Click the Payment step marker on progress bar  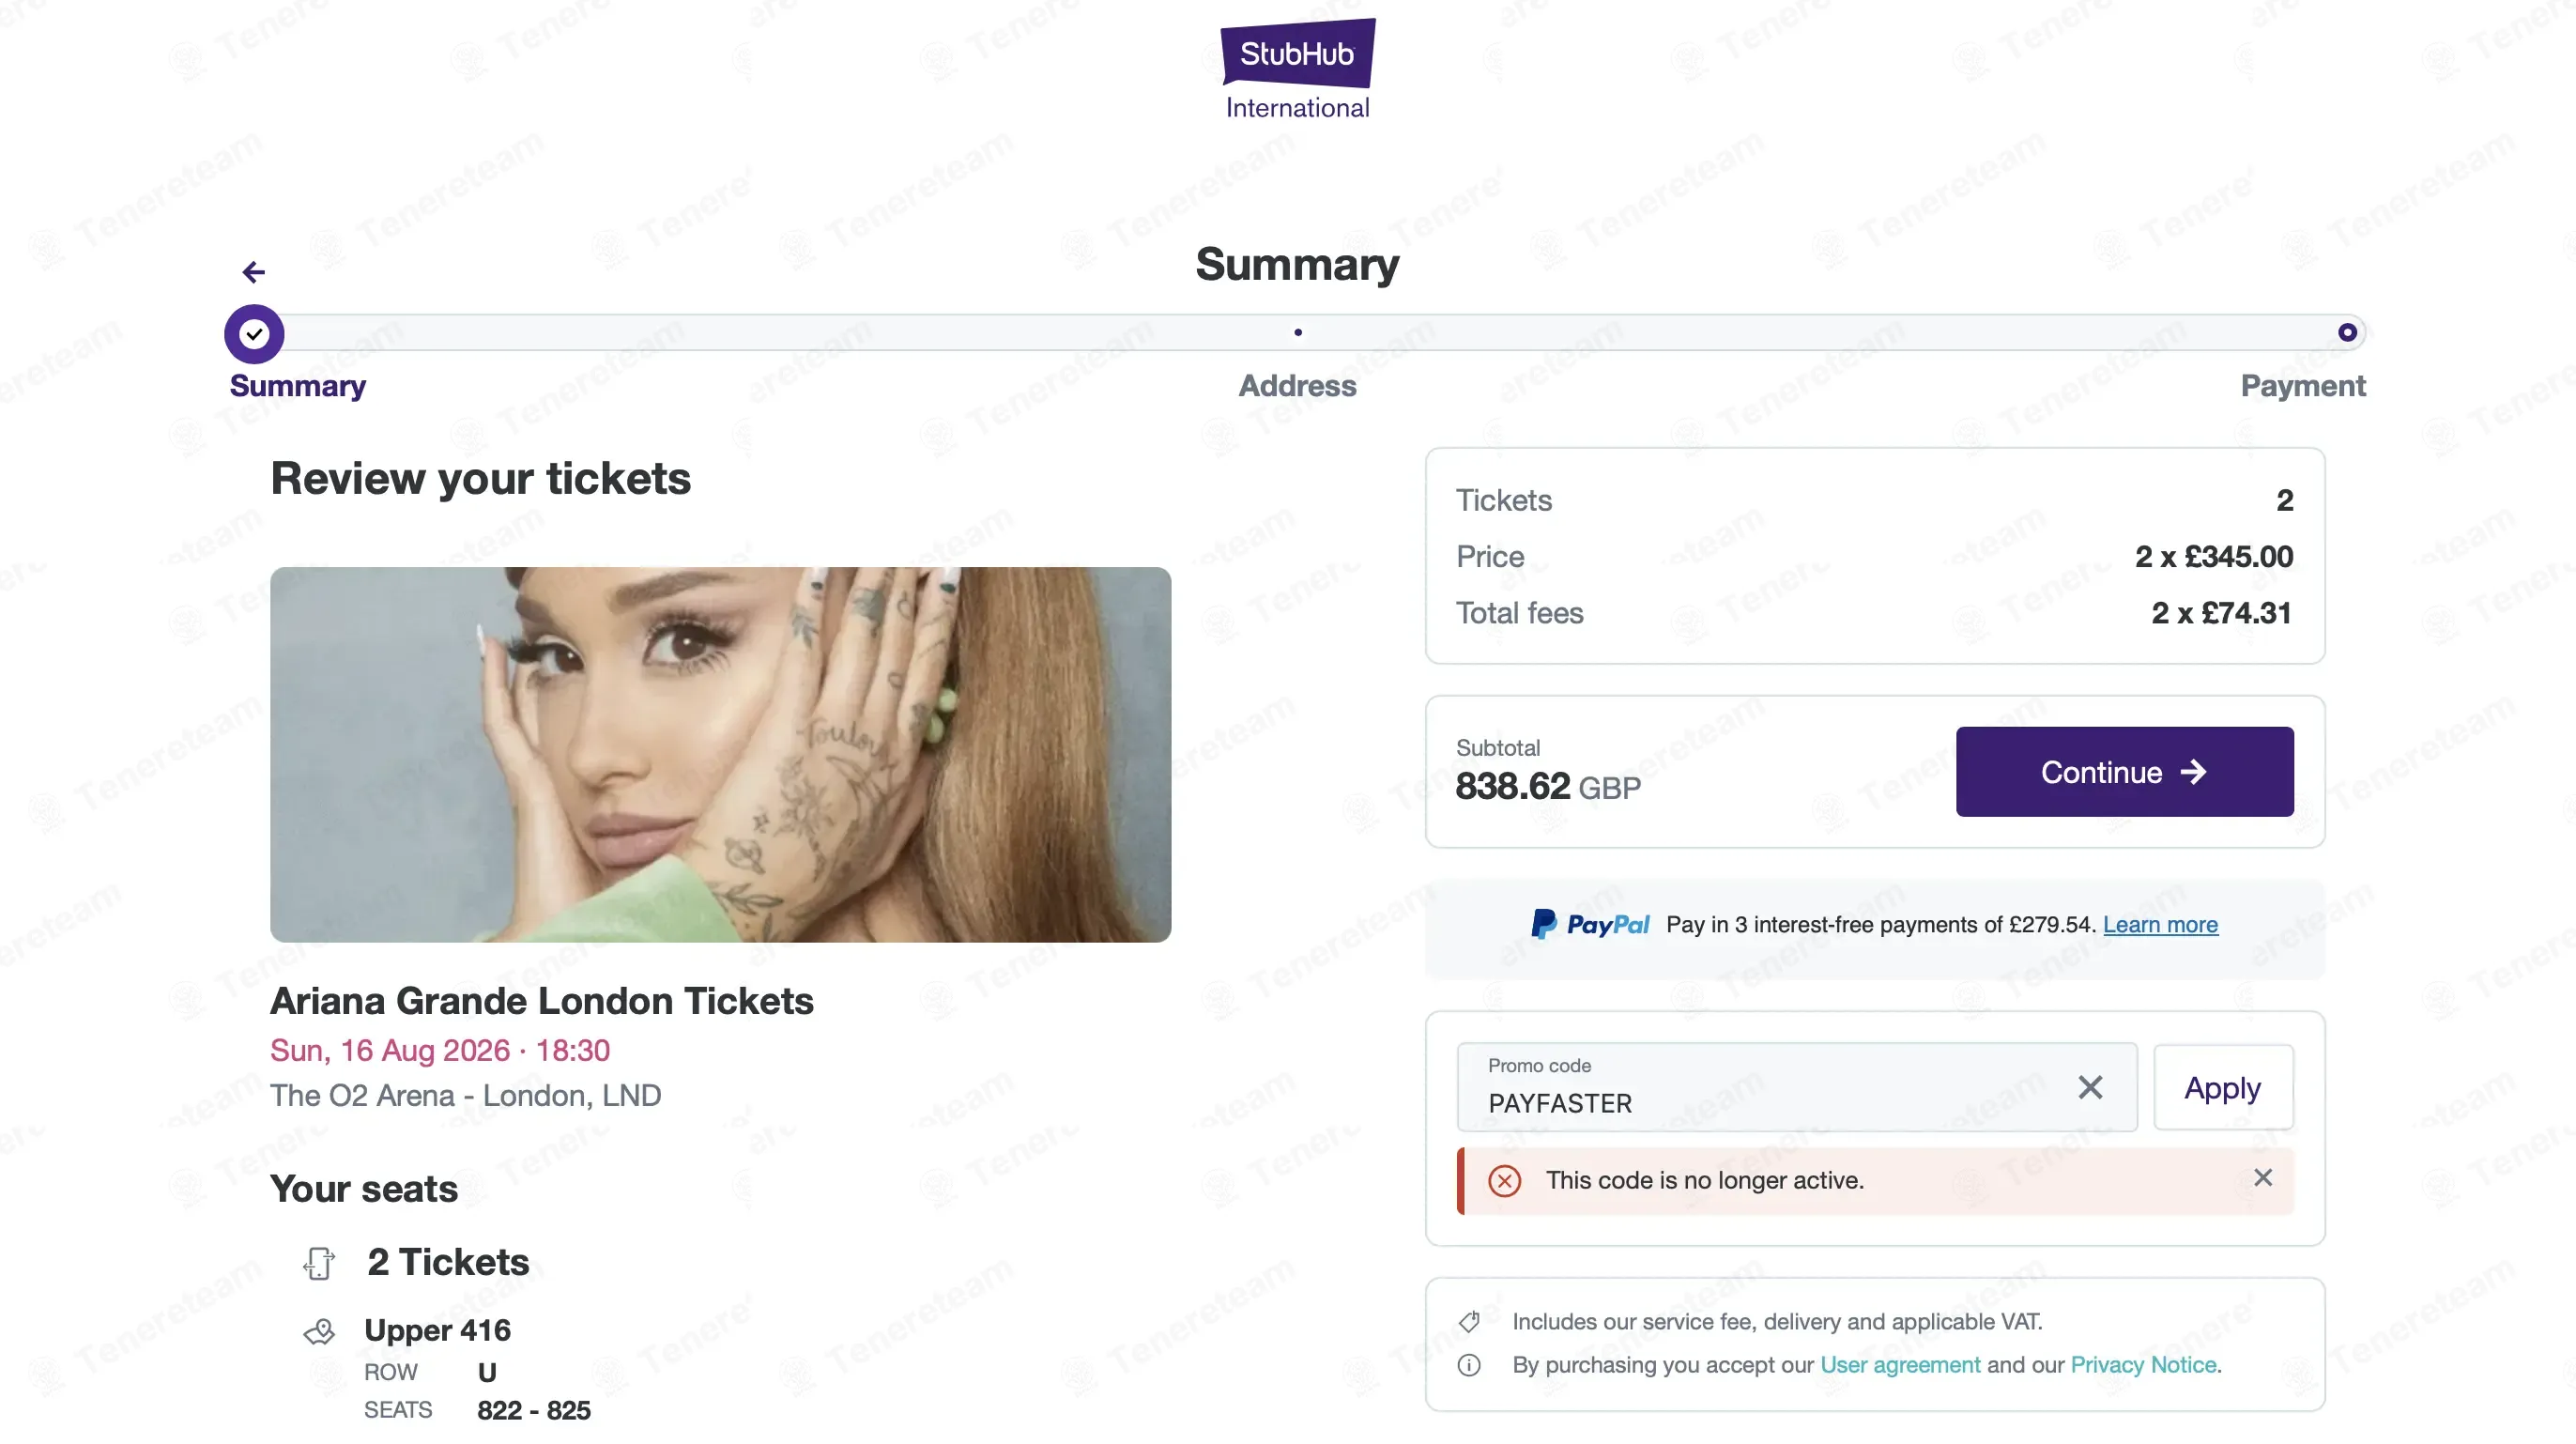pos(2347,332)
